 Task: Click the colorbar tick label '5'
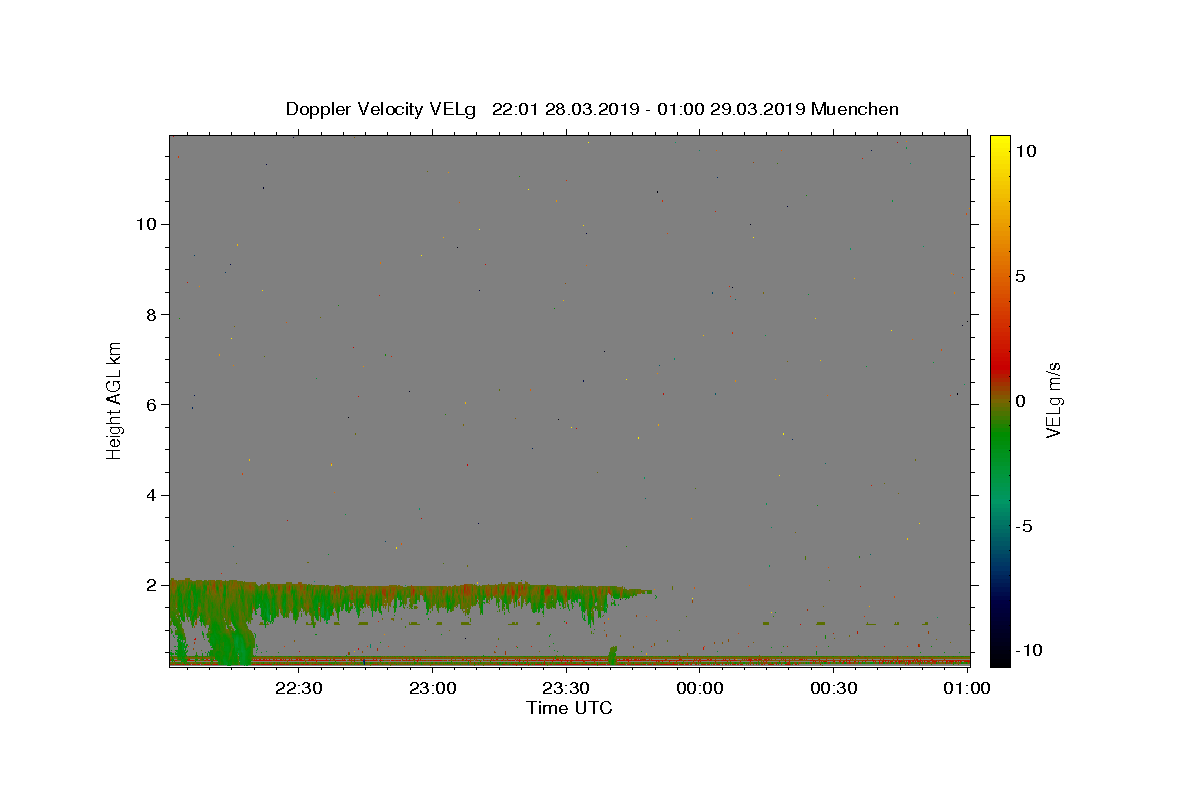[1020, 276]
